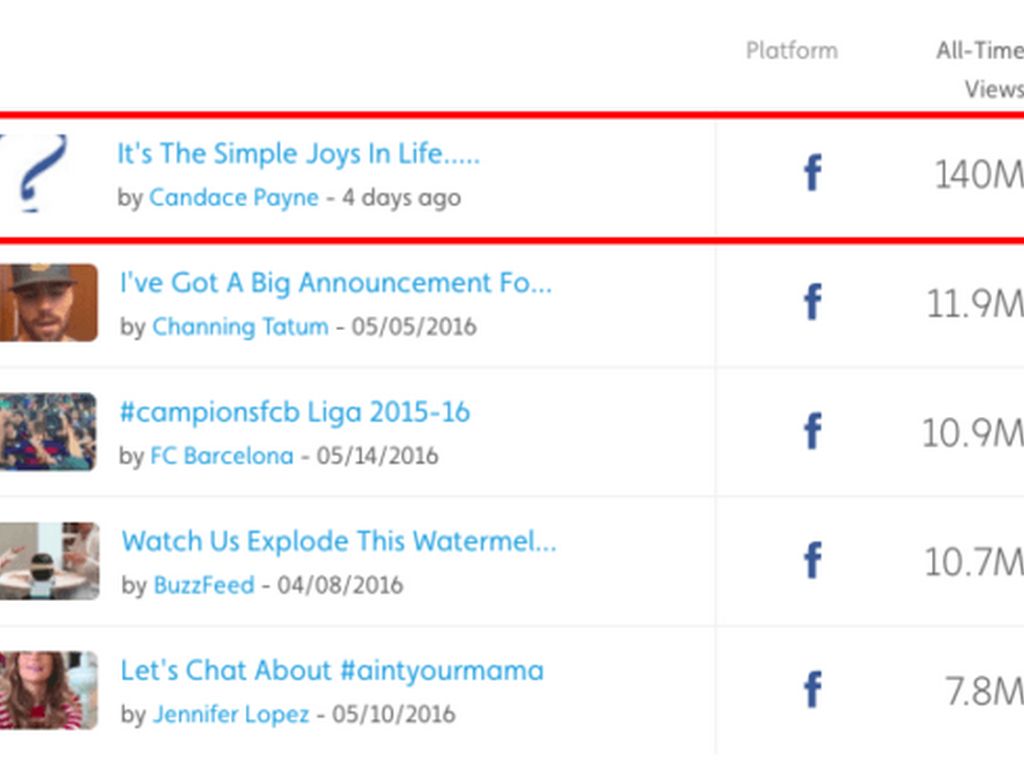Sort by the Platform column header

pyautogui.click(x=791, y=51)
